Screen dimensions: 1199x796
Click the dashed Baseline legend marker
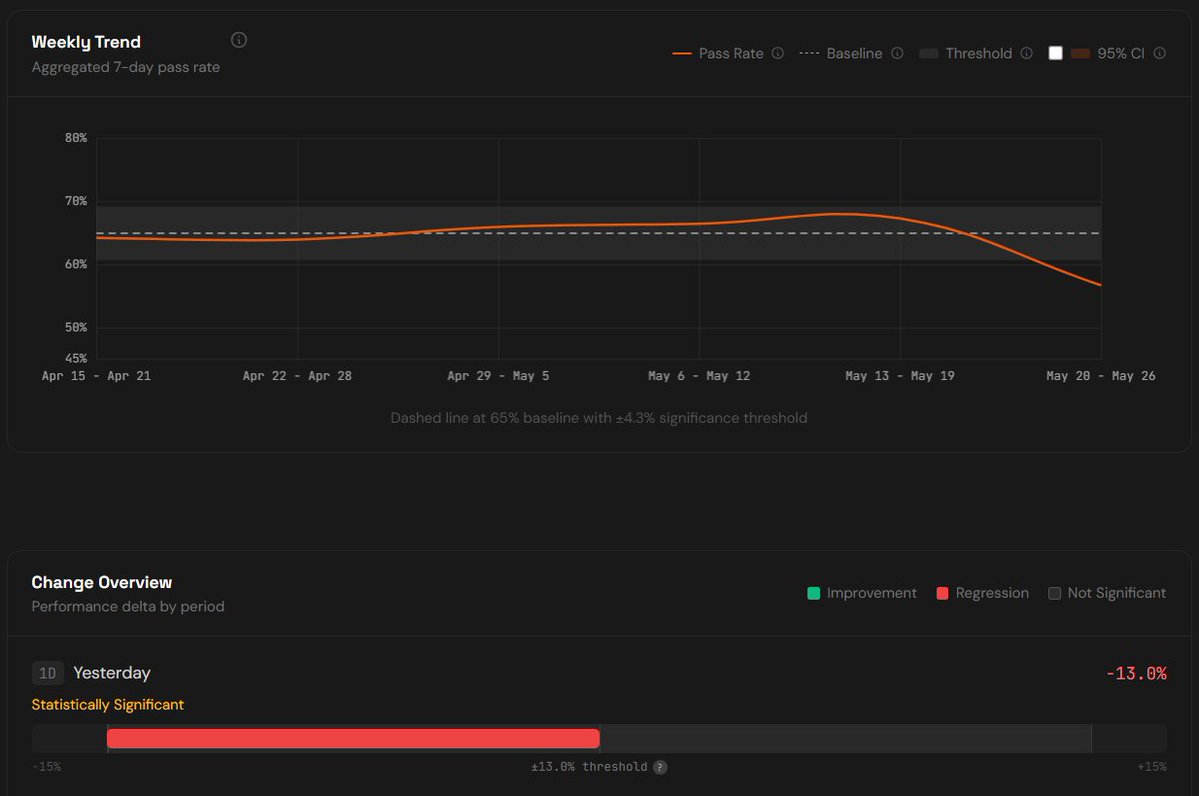point(809,54)
